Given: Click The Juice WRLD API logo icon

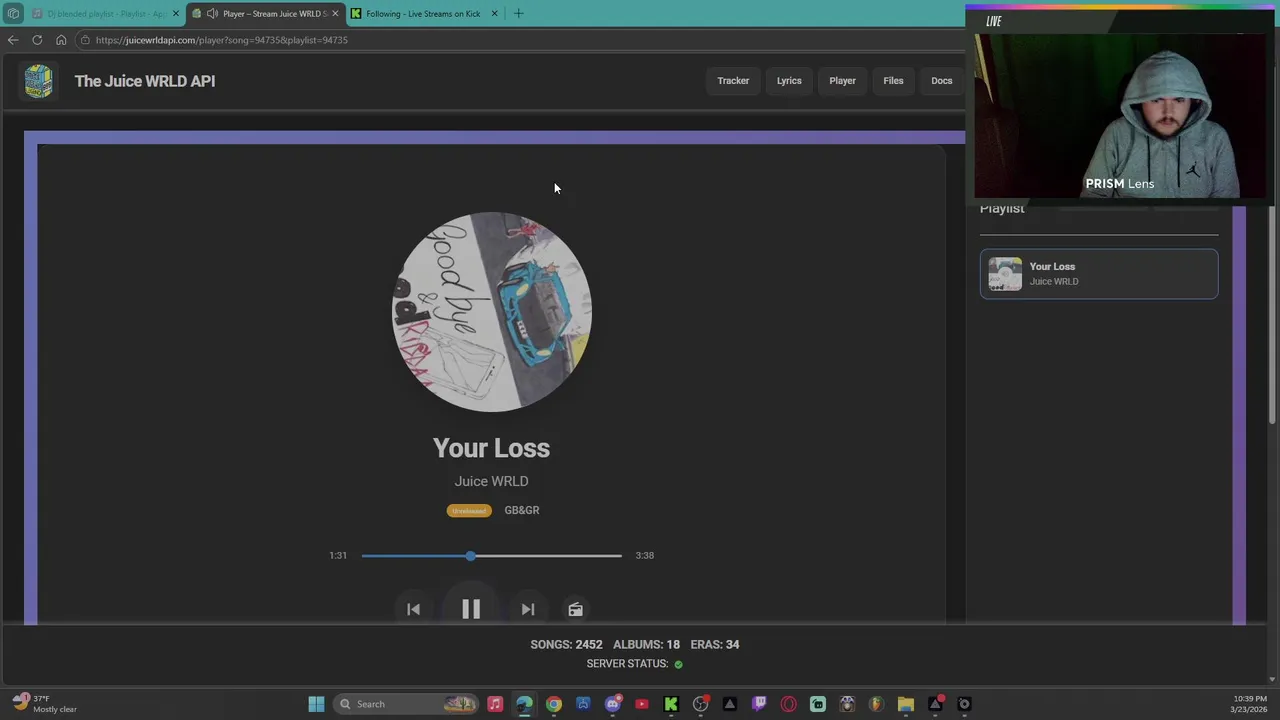Looking at the screenshot, I should 38,81.
